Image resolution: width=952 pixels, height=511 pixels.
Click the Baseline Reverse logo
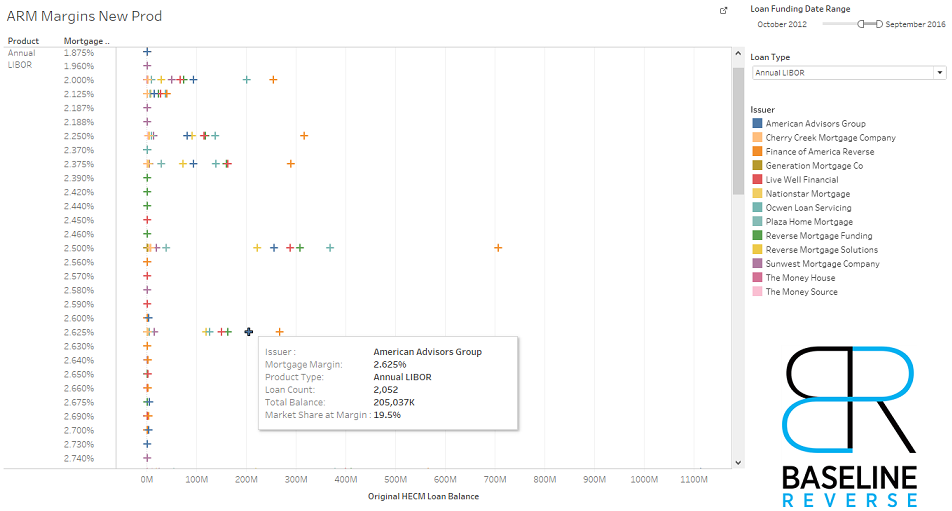pyautogui.click(x=849, y=426)
